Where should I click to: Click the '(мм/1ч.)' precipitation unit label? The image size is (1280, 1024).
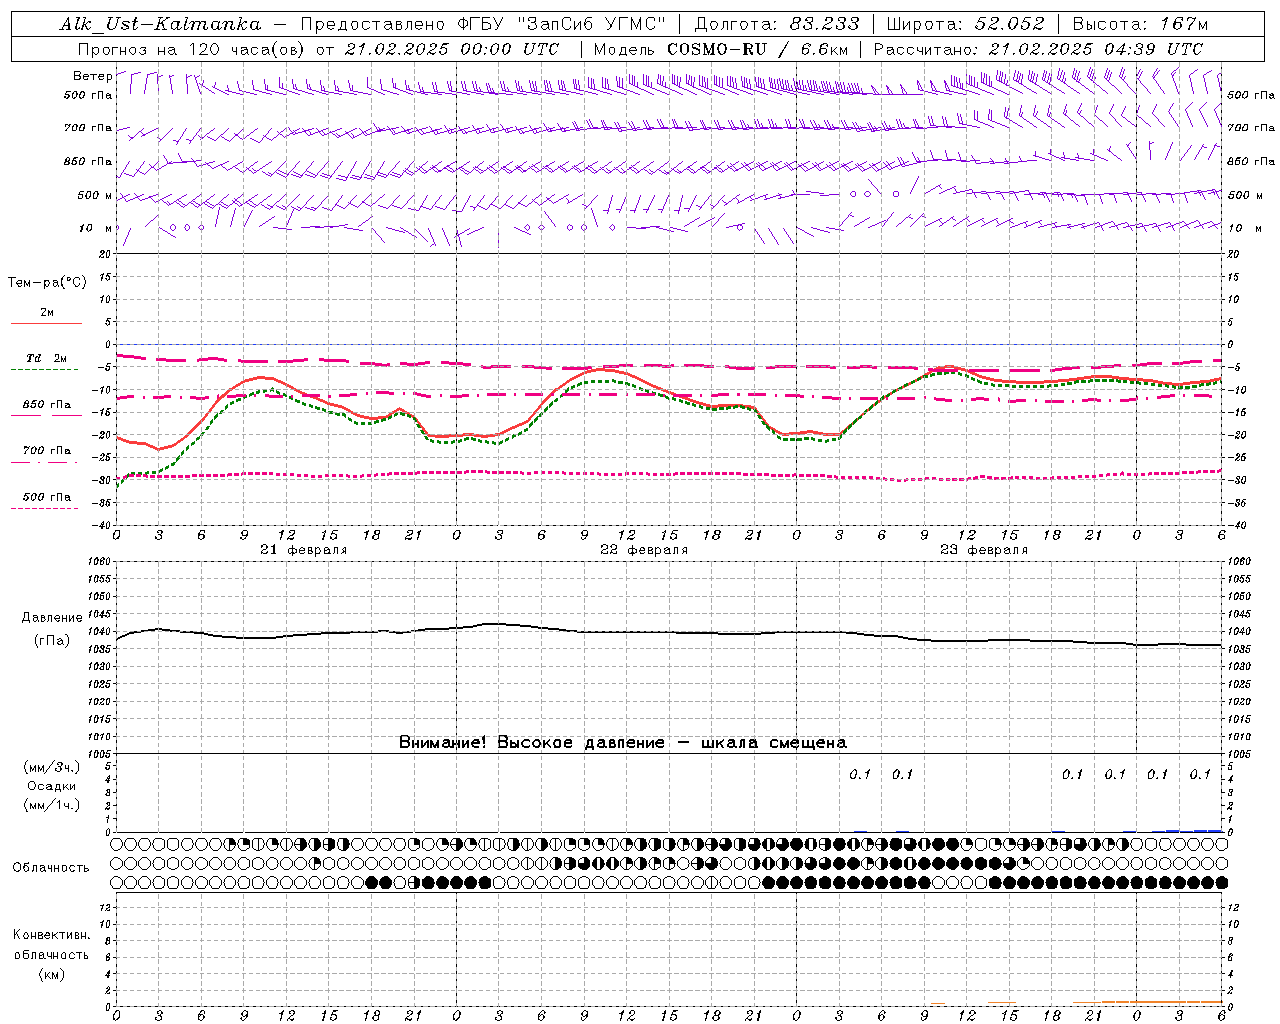click(52, 805)
